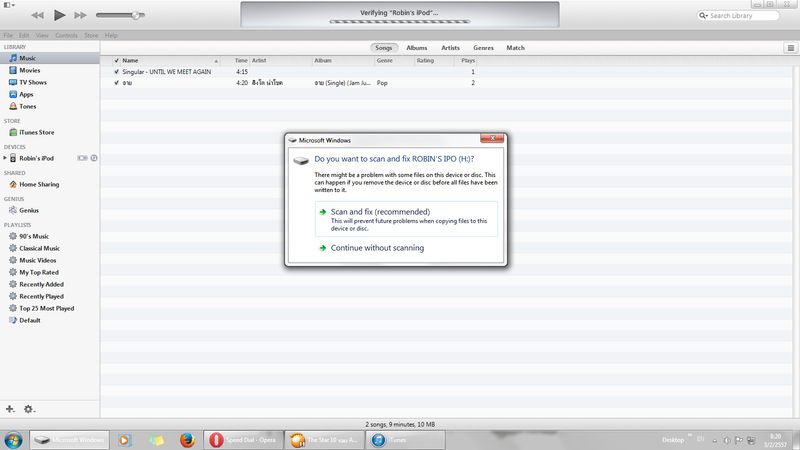Open the search options magnifier dropdown
The height and width of the screenshot is (450, 800).
click(x=703, y=16)
